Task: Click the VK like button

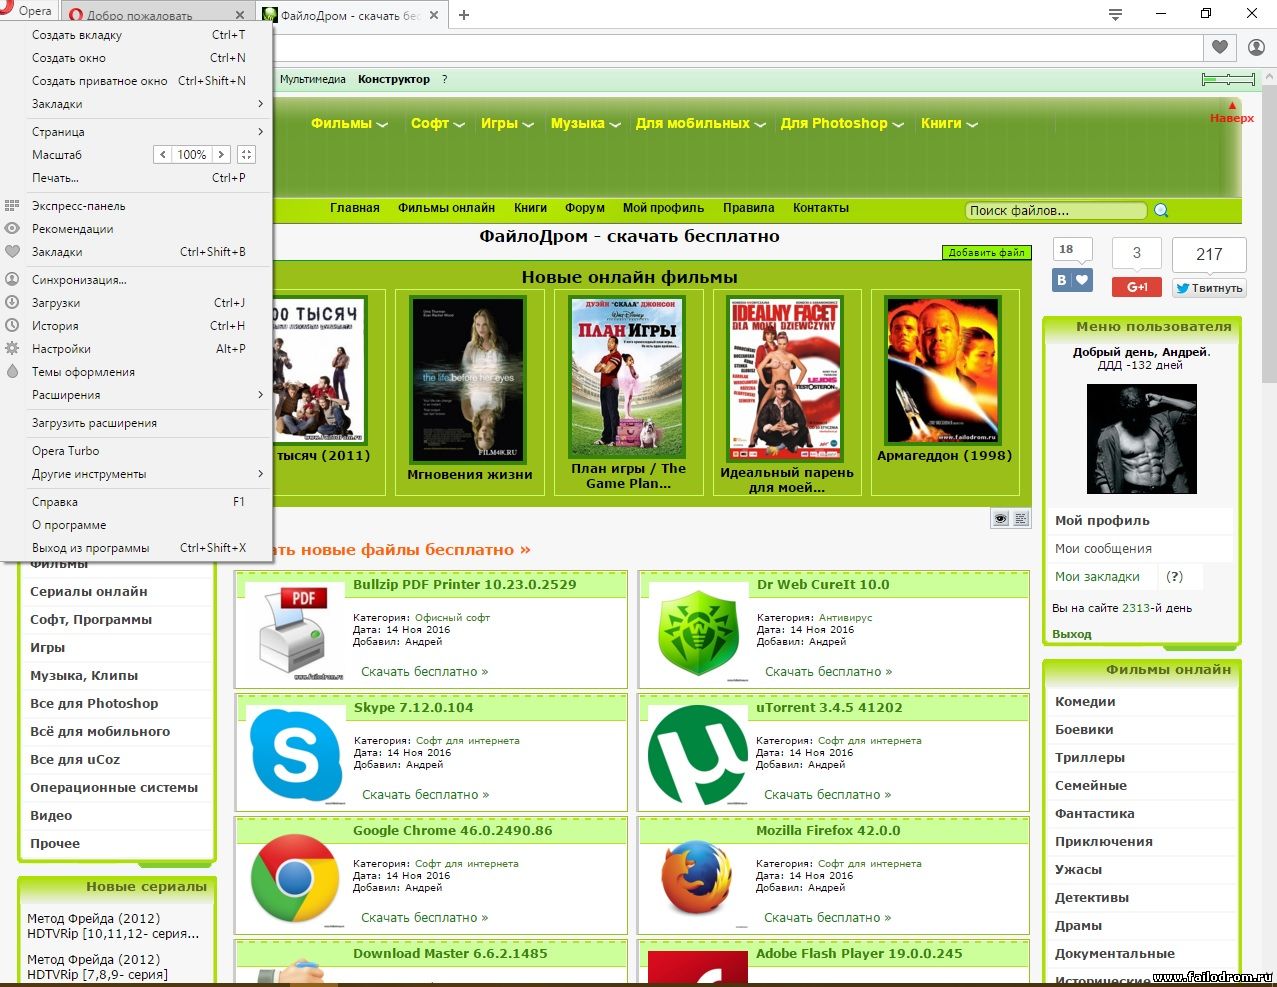Action: pyautogui.click(x=1072, y=280)
